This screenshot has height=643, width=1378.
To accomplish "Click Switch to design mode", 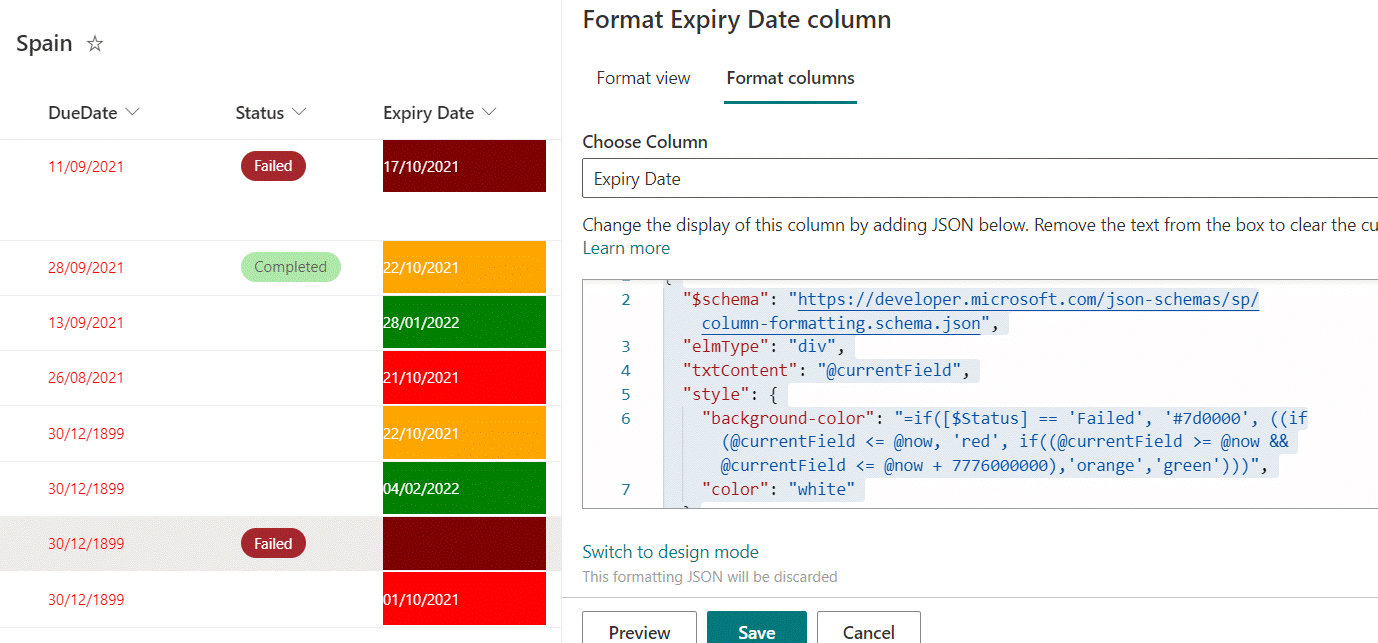I will click(x=670, y=552).
